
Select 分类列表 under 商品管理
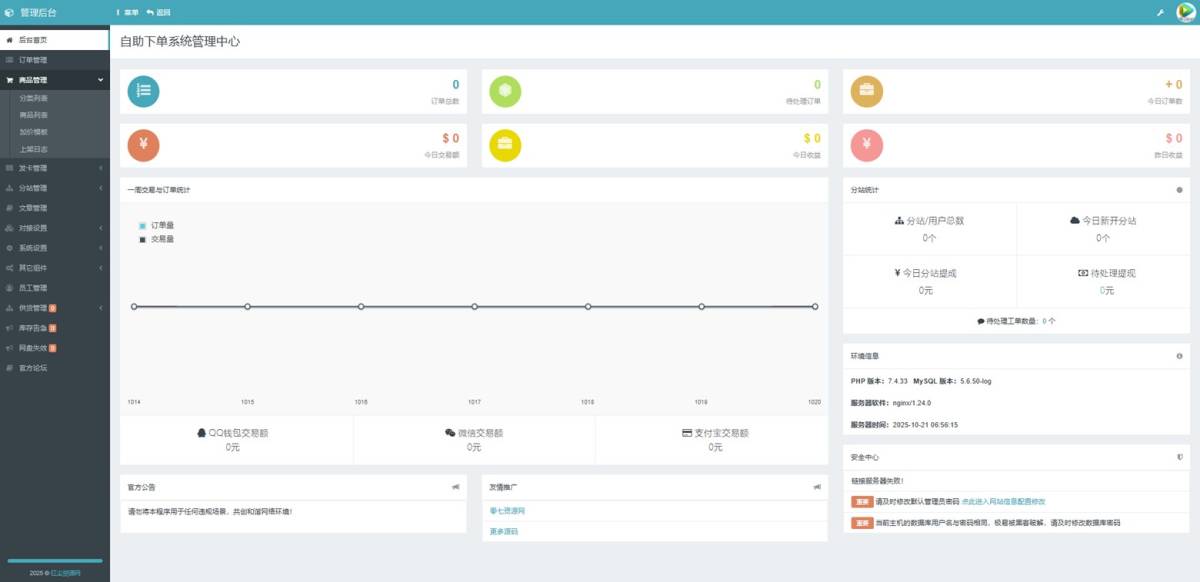pos(33,98)
